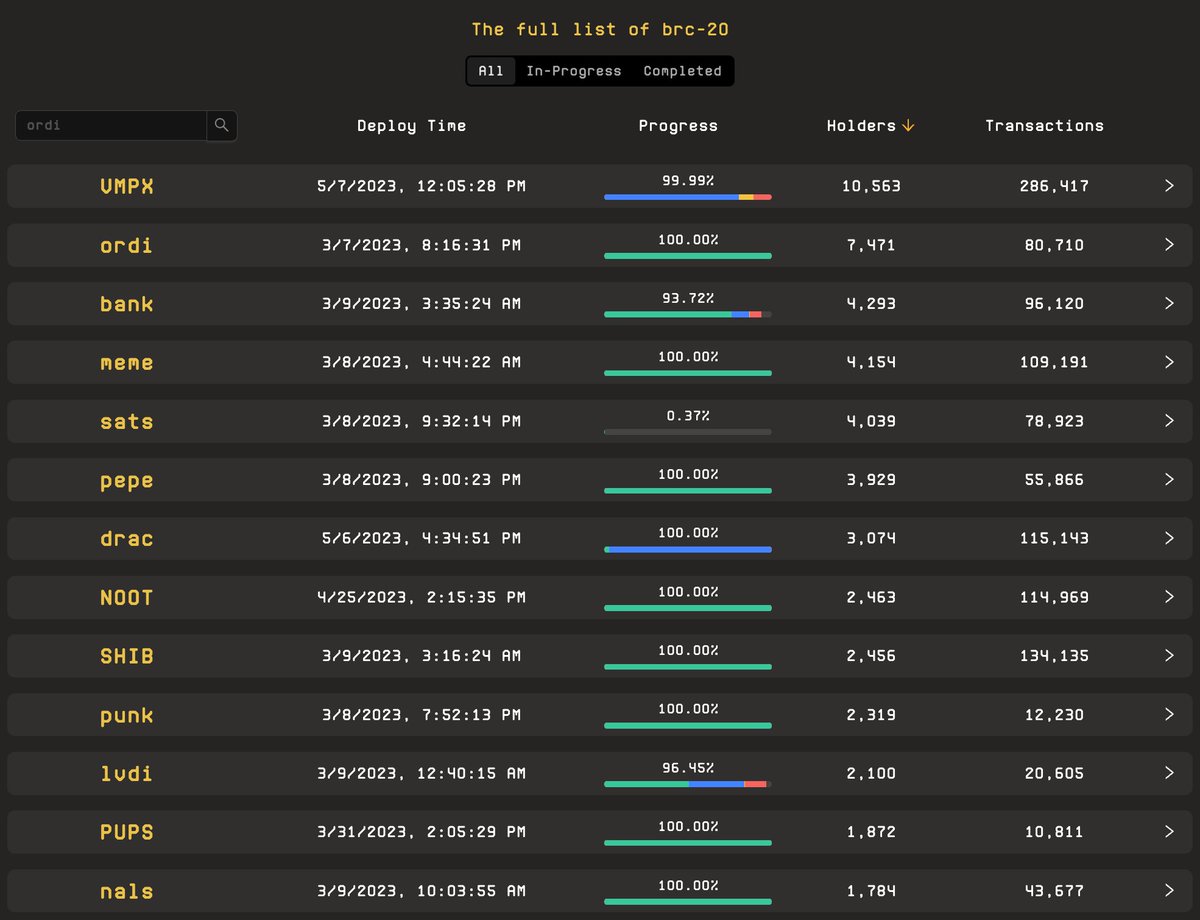Open the PUPS row arrow

(1169, 832)
